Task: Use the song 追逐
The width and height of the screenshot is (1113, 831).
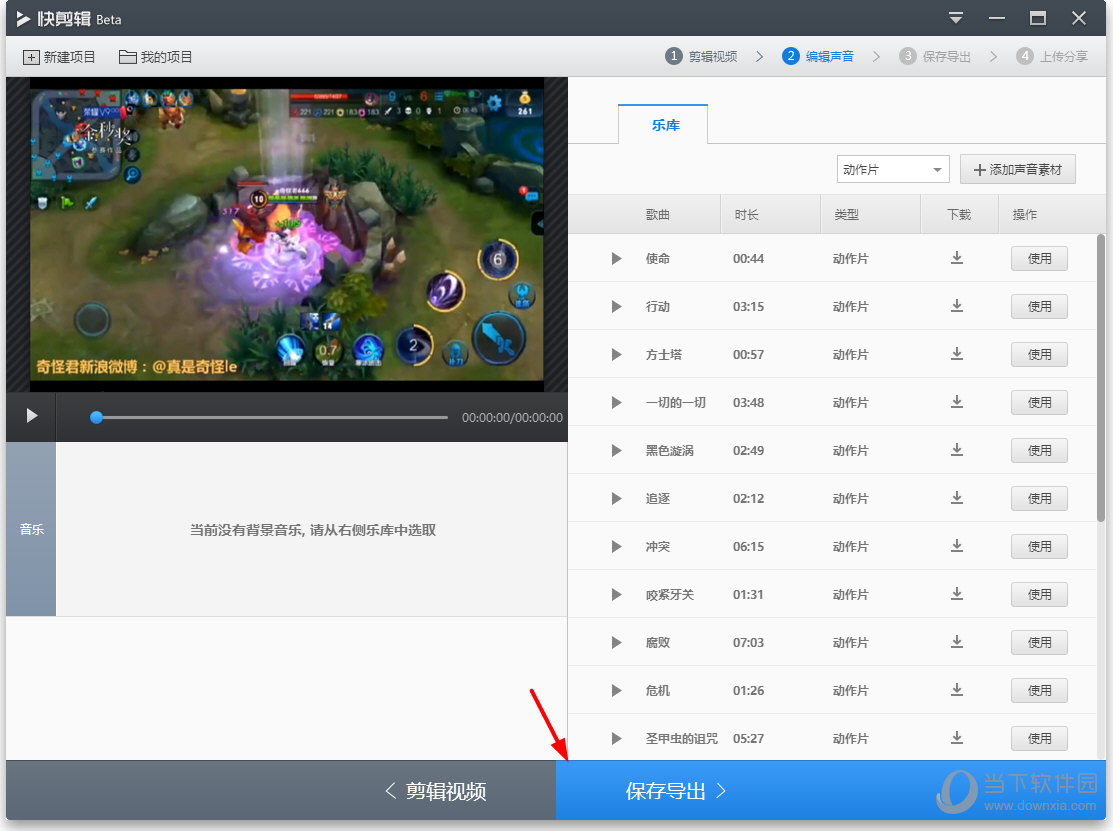Action: (x=1039, y=498)
